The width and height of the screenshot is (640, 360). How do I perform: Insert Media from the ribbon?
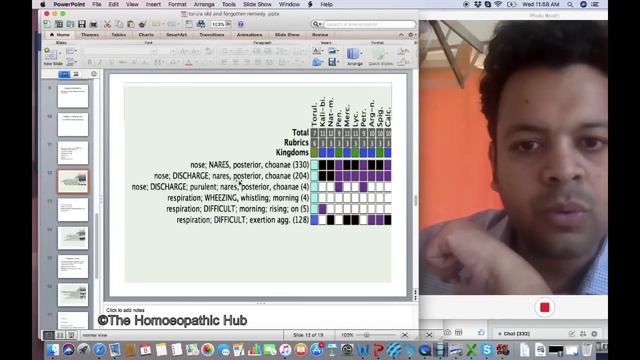point(333,62)
